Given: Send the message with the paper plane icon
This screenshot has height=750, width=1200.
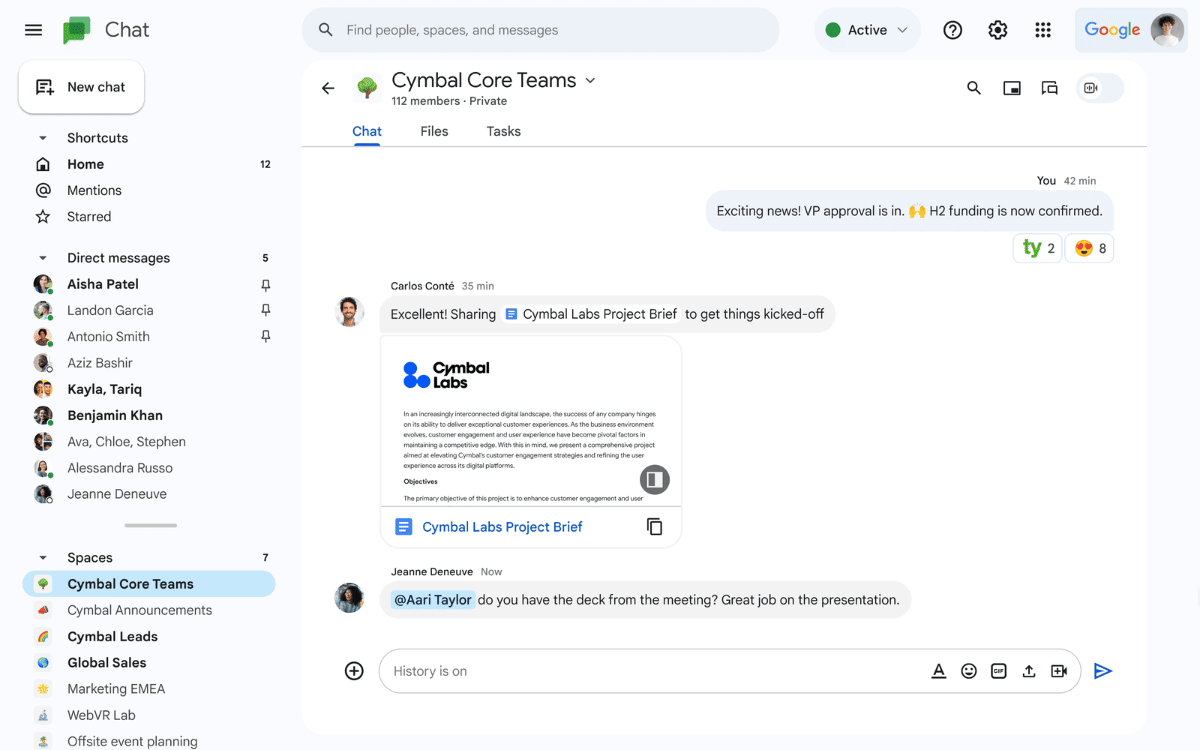Looking at the screenshot, I should tap(1103, 671).
